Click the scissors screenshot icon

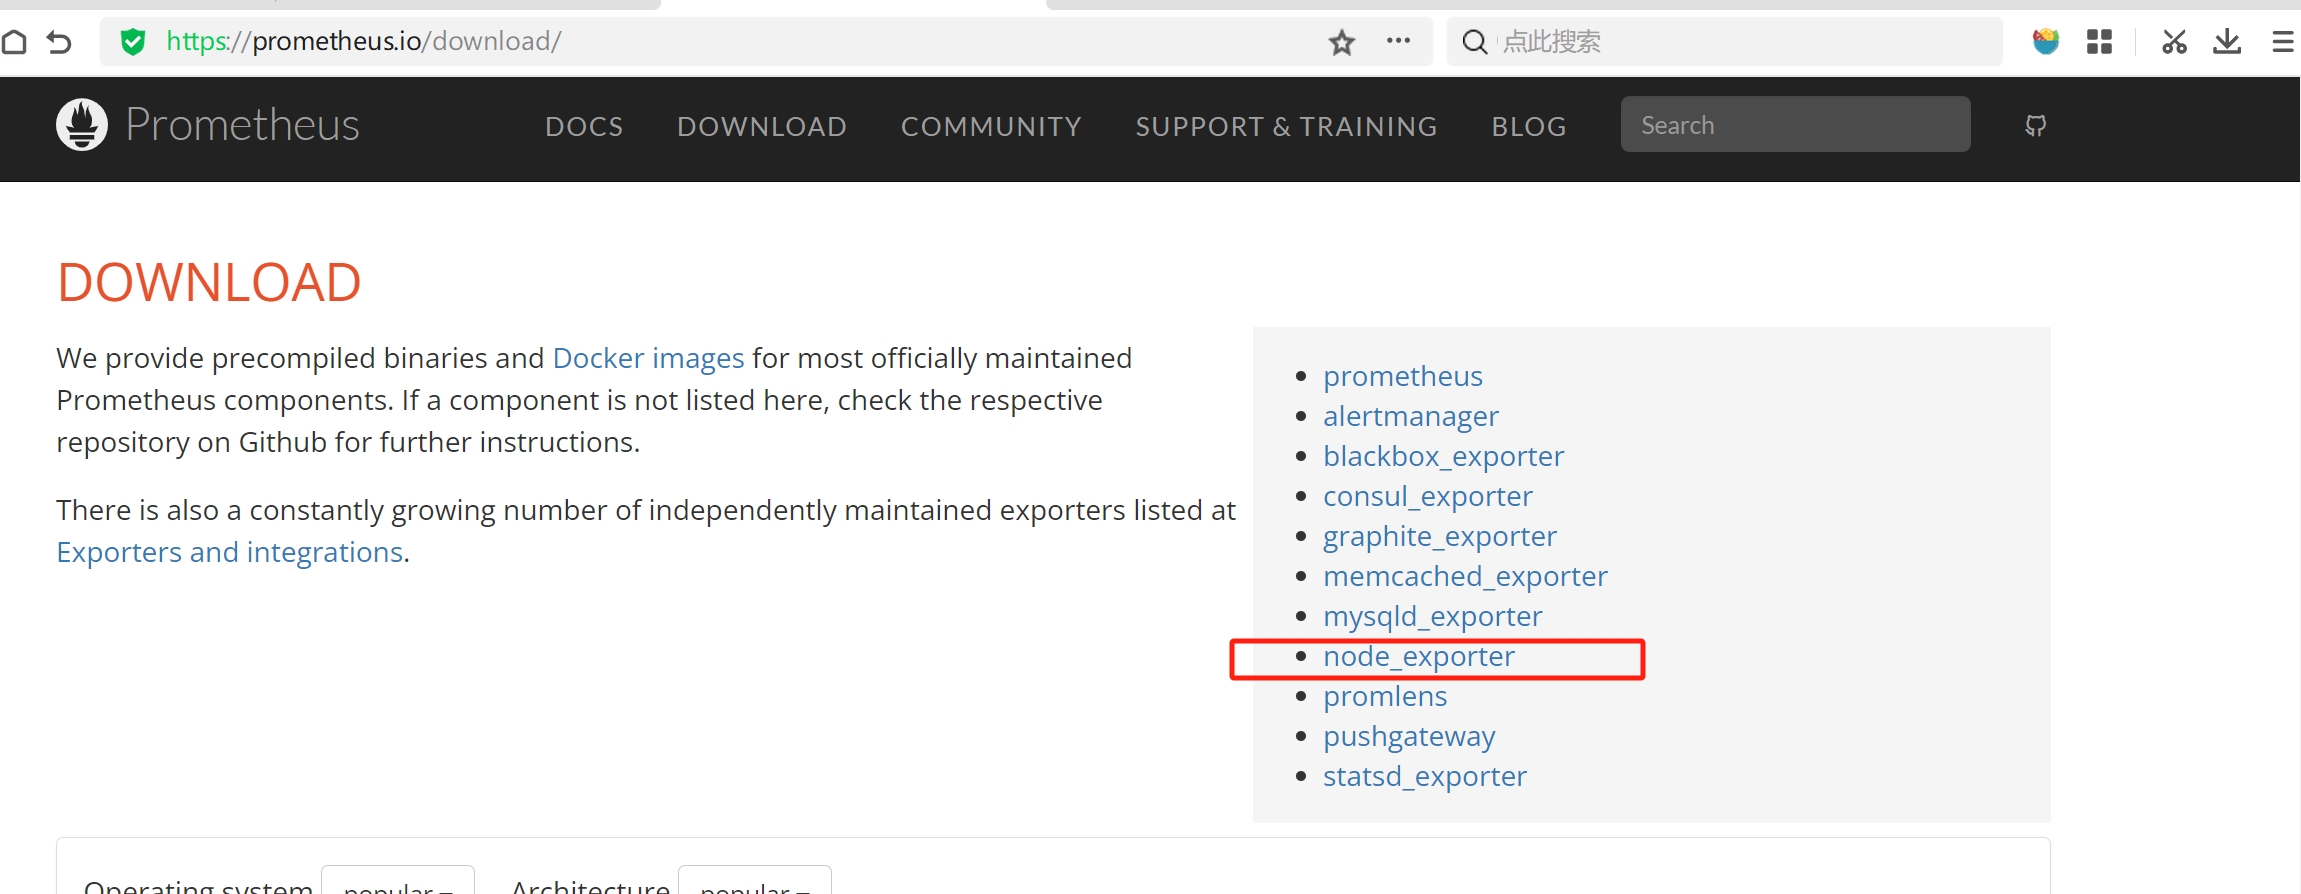click(x=2174, y=42)
